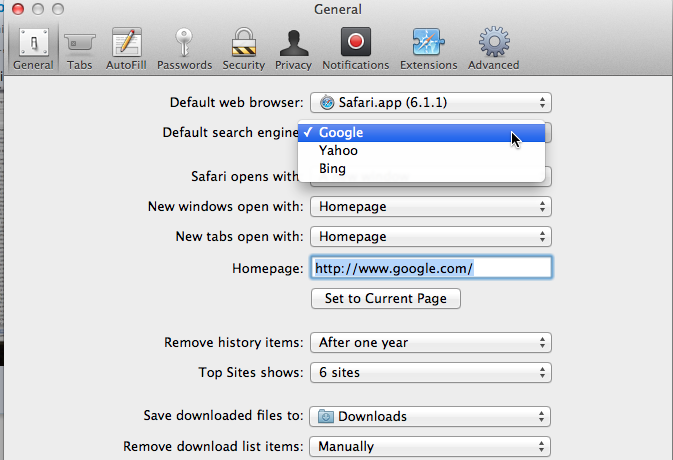Open the Advanced gear pane
This screenshot has height=460, width=673.
pyautogui.click(x=494, y=49)
